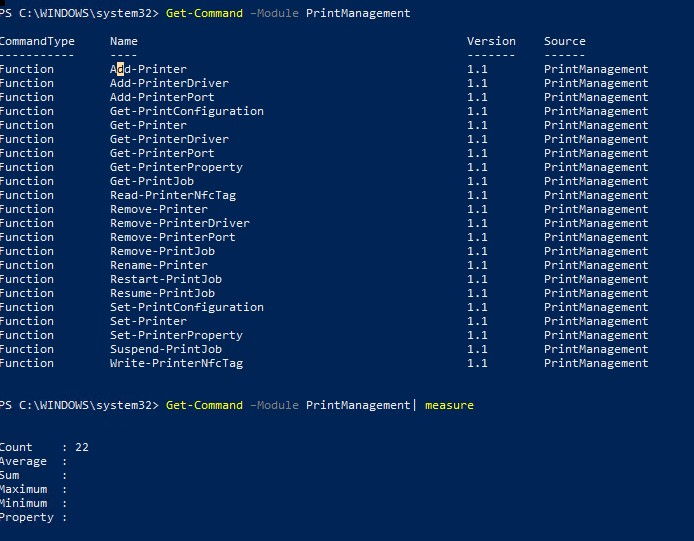This screenshot has height=541, width=694.
Task: Click the Add-PrinterDriver function name
Action: tap(169, 83)
